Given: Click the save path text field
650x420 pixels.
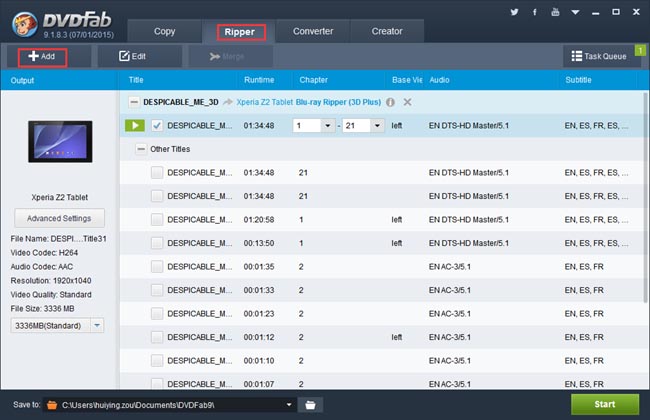Looking at the screenshot, I should (x=172, y=405).
